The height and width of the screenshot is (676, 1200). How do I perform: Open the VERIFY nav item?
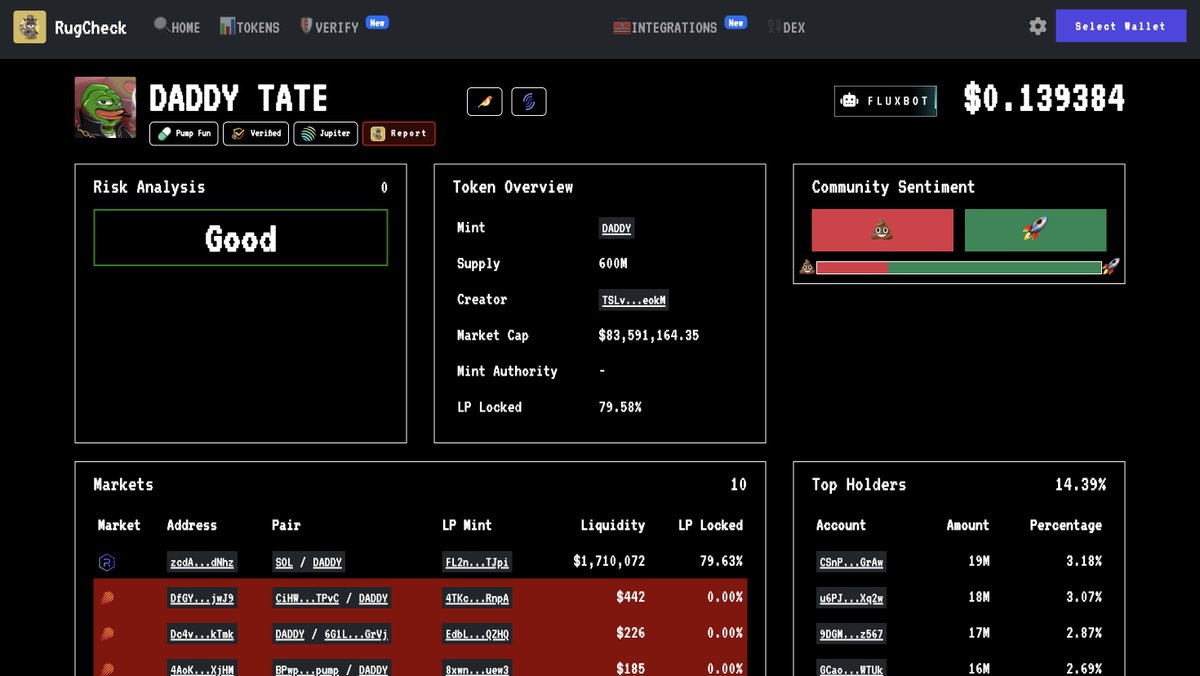[x=329, y=27]
